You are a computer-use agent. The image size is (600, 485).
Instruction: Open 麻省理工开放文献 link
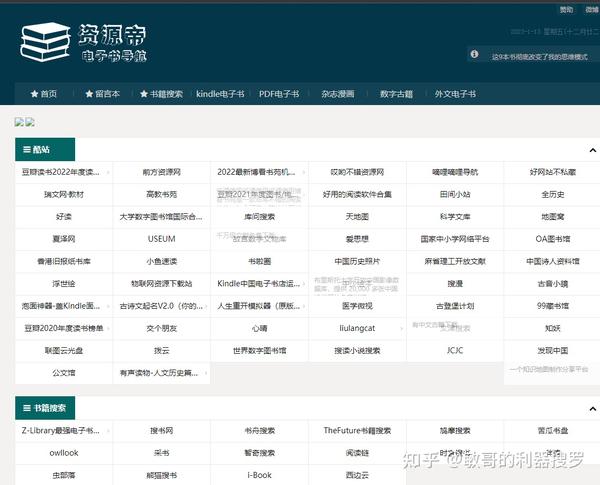click(455, 261)
